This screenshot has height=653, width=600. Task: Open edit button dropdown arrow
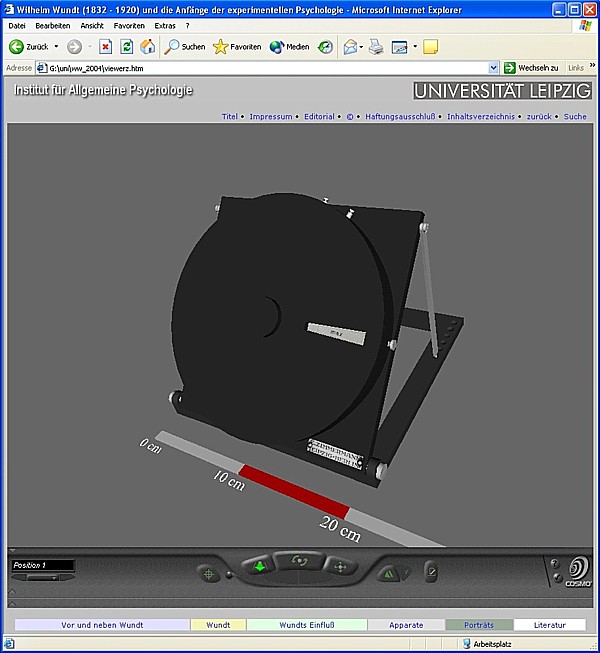pyautogui.click(x=415, y=47)
